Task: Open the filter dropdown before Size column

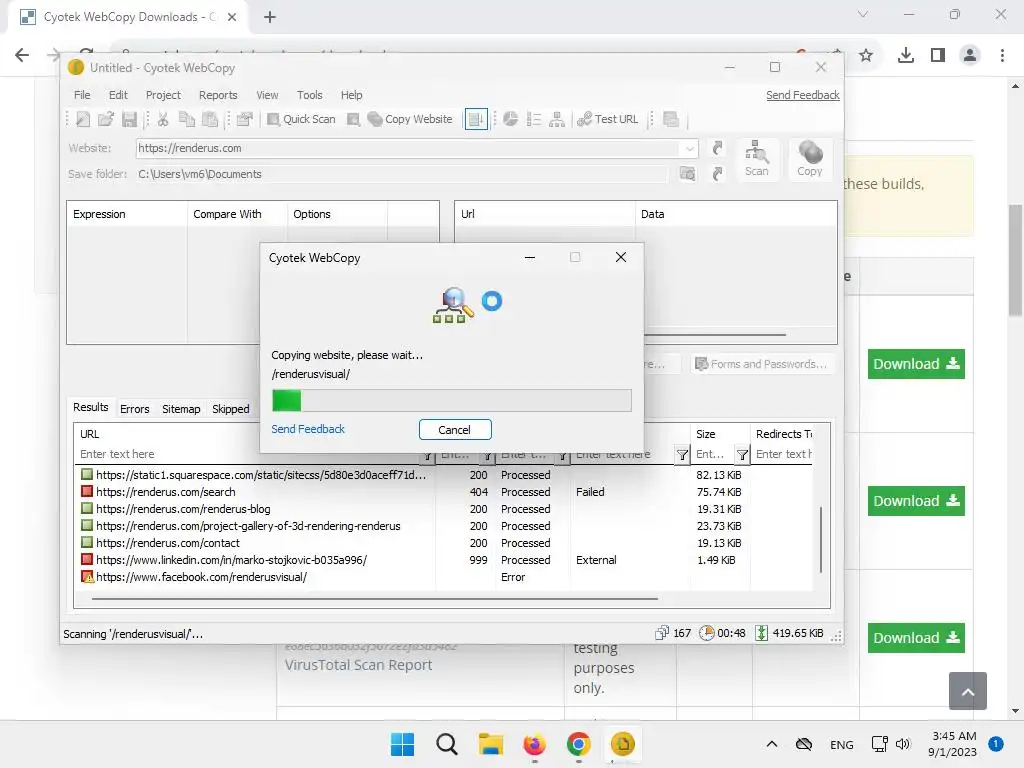Action: [682, 455]
